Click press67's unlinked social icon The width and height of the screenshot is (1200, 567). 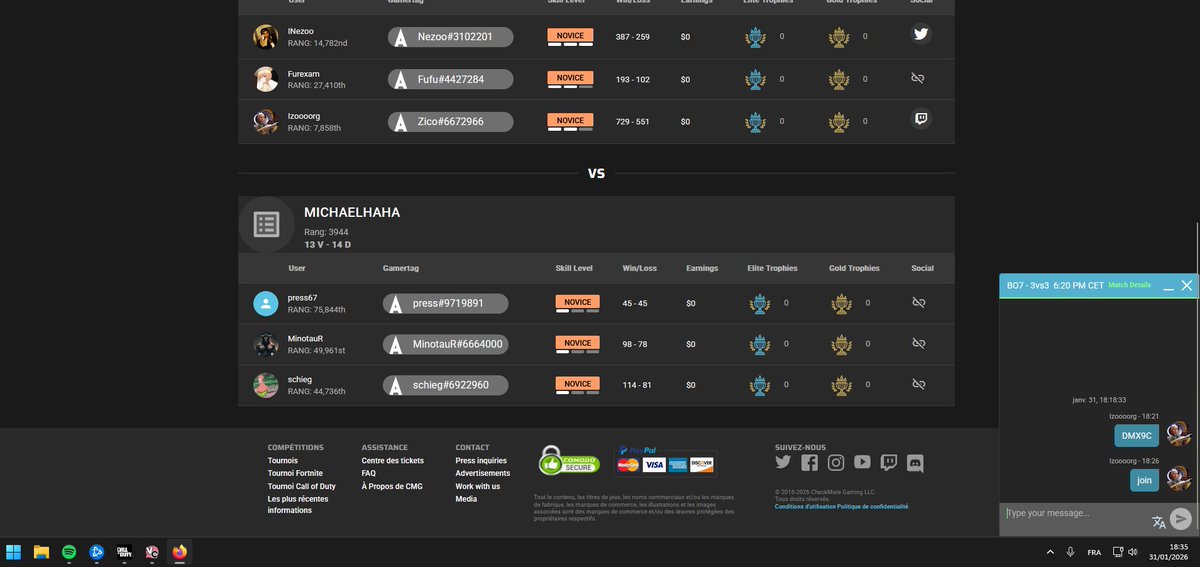click(x=918, y=302)
